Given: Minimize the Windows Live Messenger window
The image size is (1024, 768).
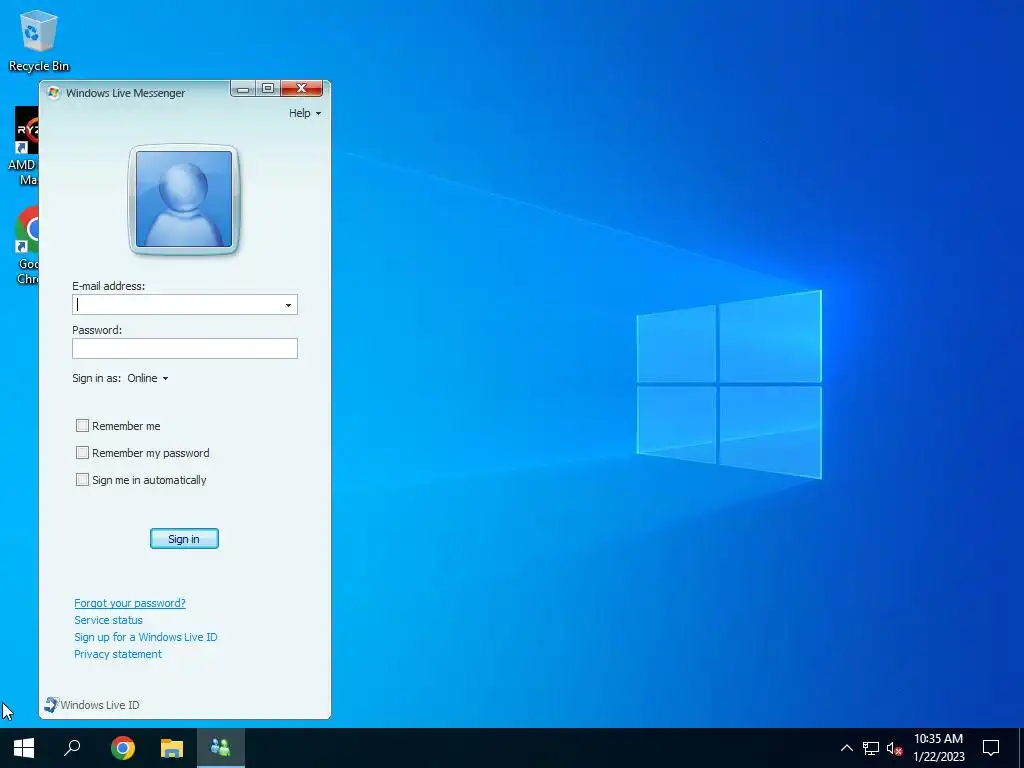Looking at the screenshot, I should pyautogui.click(x=243, y=89).
